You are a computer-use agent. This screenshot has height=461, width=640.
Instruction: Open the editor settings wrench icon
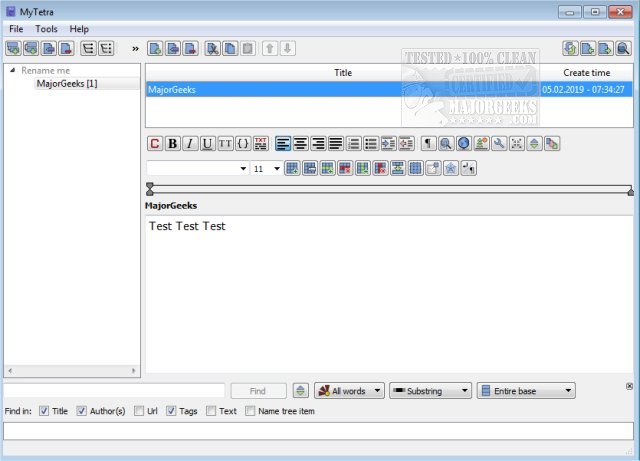(499, 143)
